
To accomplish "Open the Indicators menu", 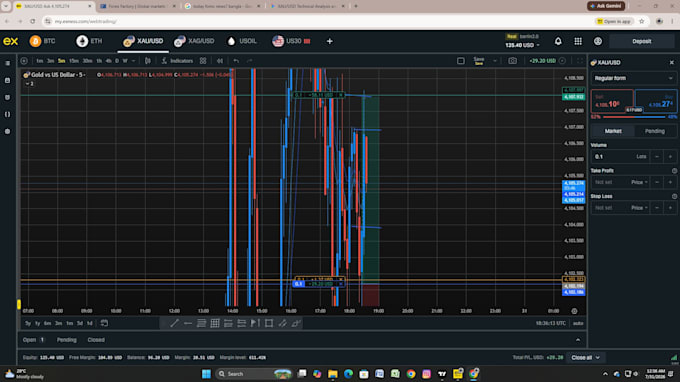I will coord(177,61).
